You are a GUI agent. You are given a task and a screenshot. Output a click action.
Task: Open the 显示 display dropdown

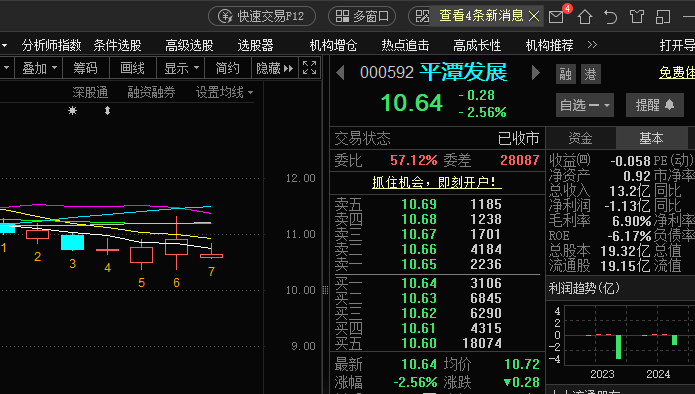181,68
